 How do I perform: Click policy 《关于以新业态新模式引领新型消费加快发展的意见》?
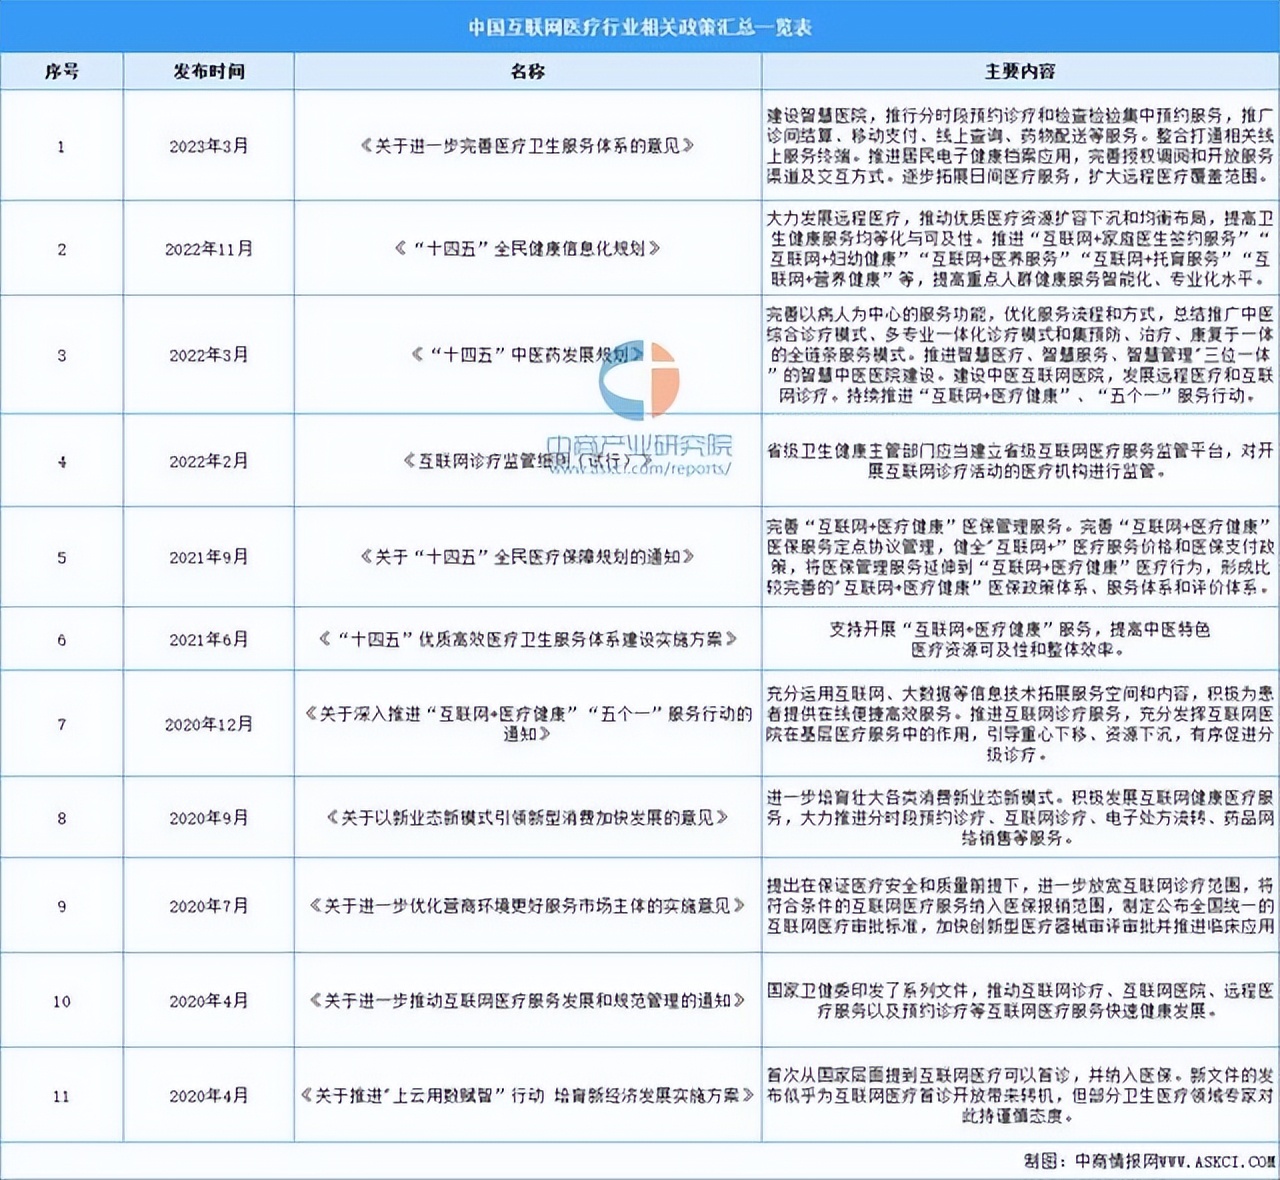point(527,818)
